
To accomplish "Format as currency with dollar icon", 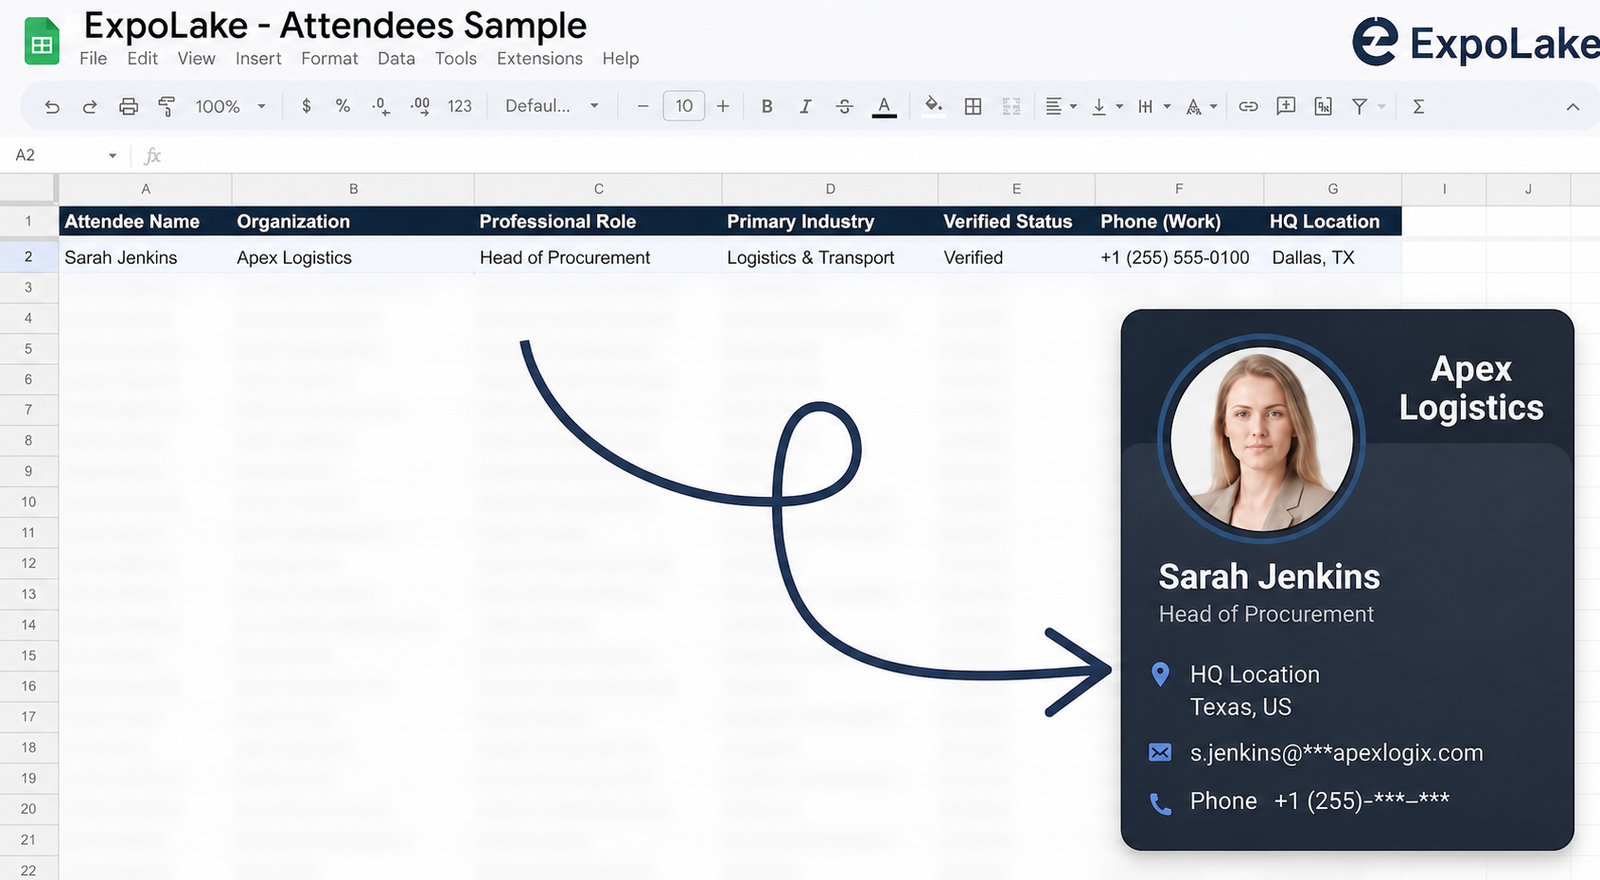I will (306, 106).
